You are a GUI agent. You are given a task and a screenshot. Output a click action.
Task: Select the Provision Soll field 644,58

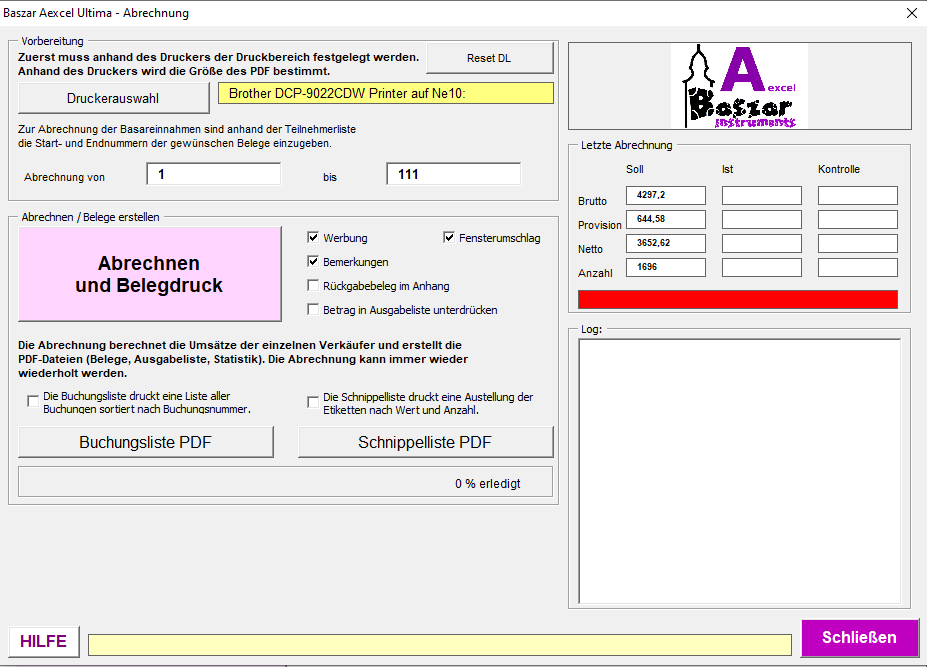(x=666, y=219)
